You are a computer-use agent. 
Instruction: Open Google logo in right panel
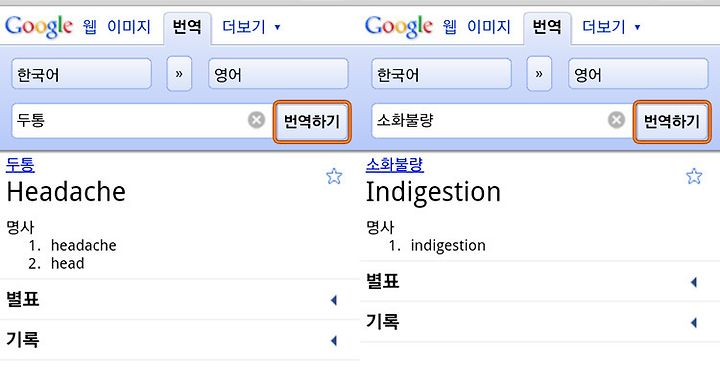coord(399,27)
